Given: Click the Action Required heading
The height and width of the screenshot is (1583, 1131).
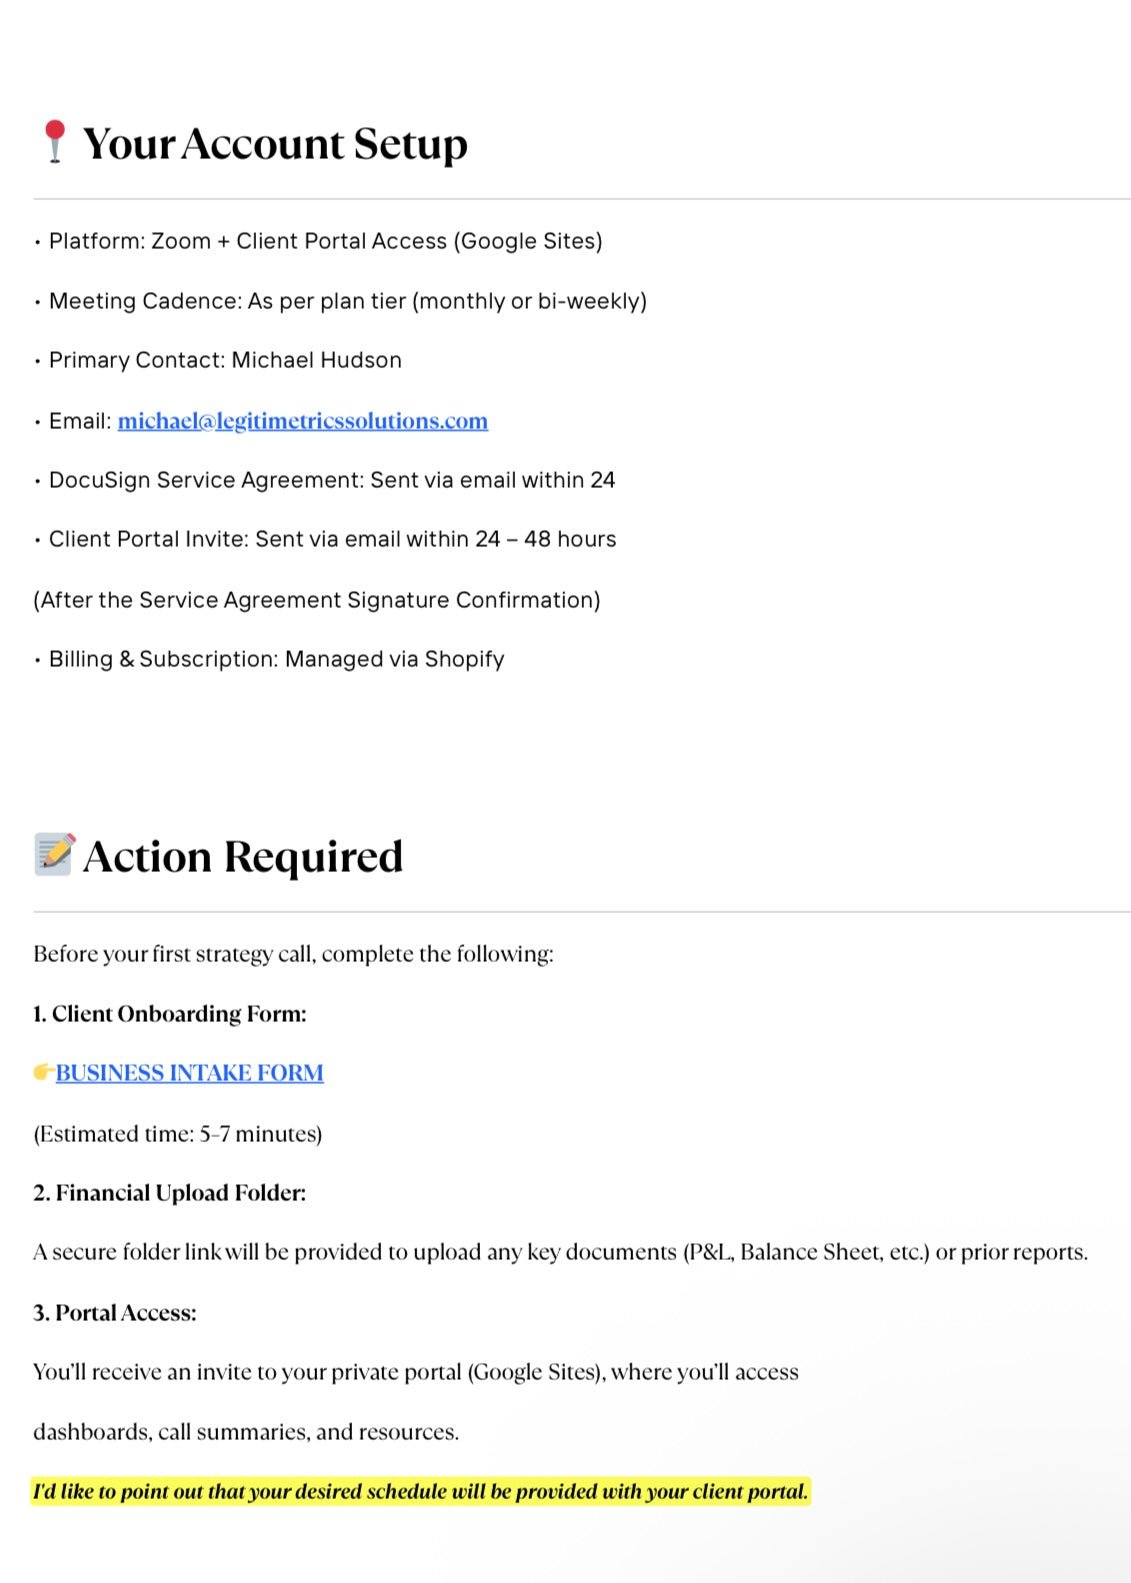Looking at the screenshot, I should (242, 857).
